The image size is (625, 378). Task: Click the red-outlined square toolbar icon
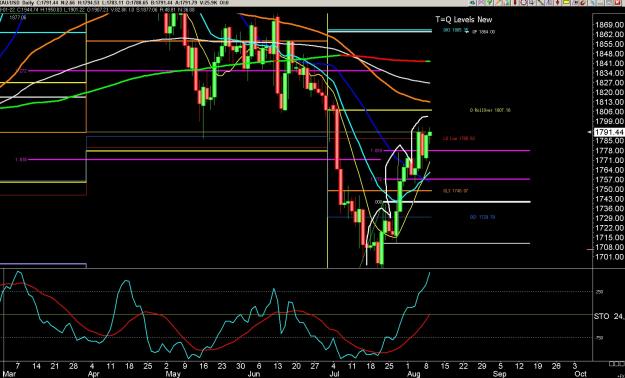coord(524,3)
